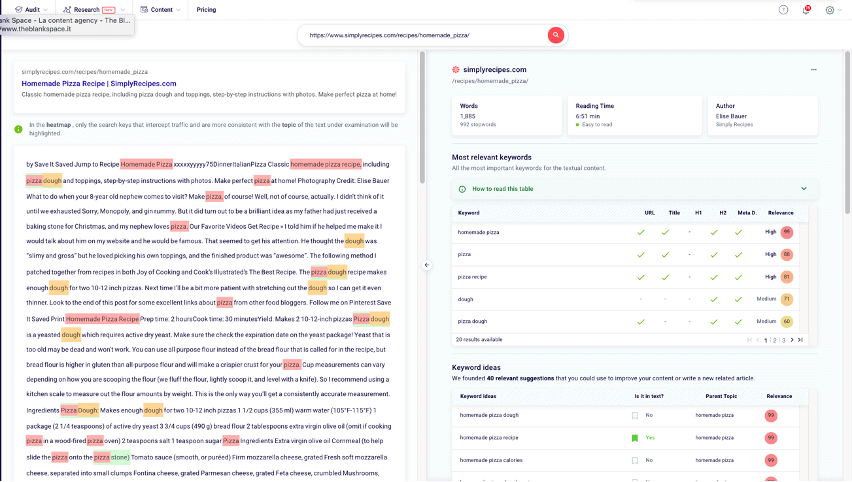852x482 pixels.
Task: Open the three-dot menu beside simplyrecipes.com
Action: [x=813, y=70]
